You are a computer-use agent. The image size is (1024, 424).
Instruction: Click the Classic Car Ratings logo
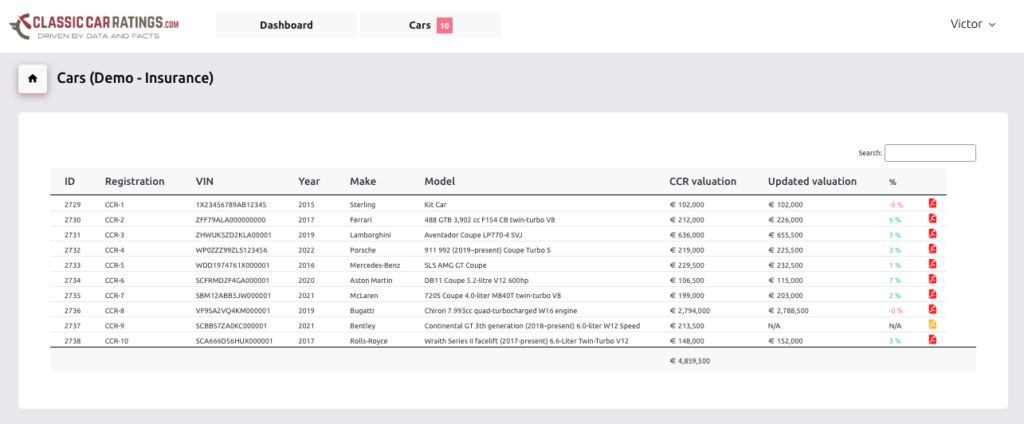pyautogui.click(x=93, y=25)
